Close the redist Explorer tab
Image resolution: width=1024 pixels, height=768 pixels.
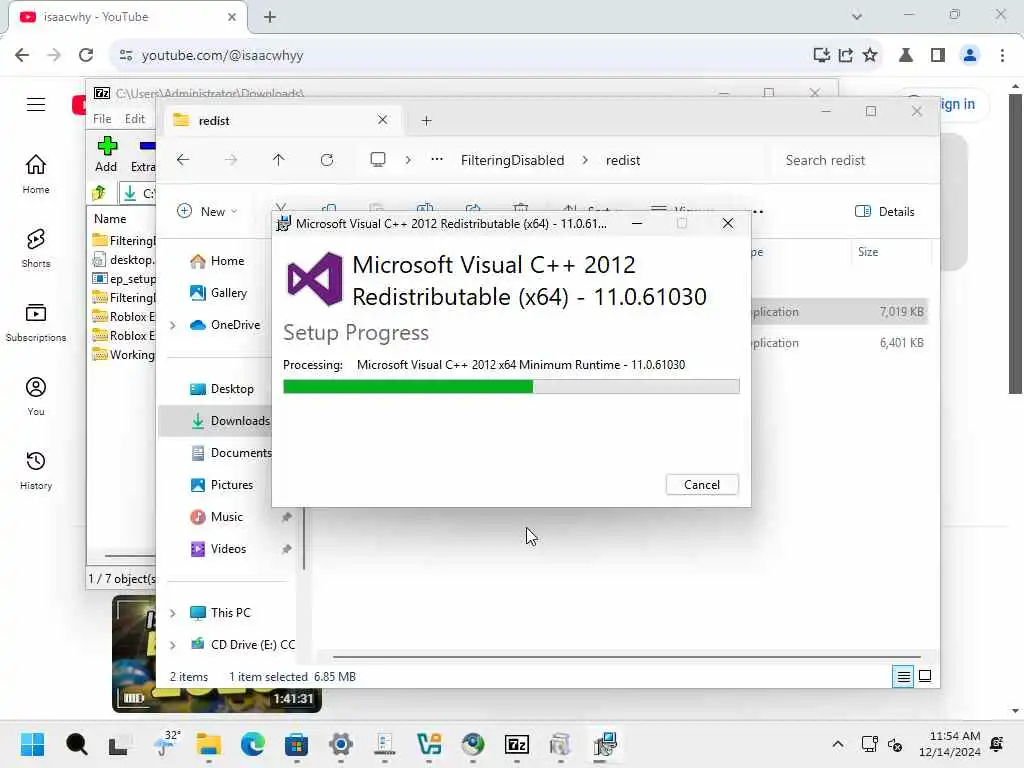382,120
